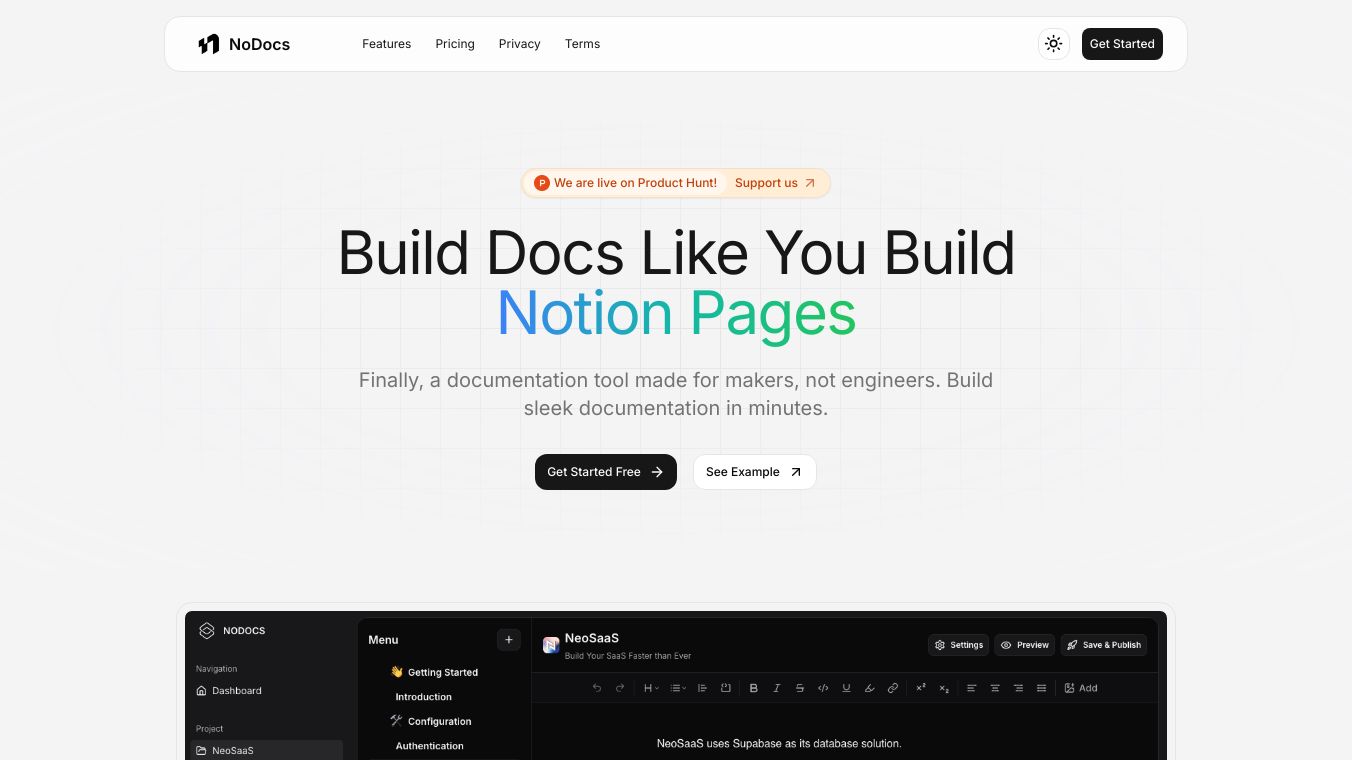Click the redo icon in editor toolbar

620,688
